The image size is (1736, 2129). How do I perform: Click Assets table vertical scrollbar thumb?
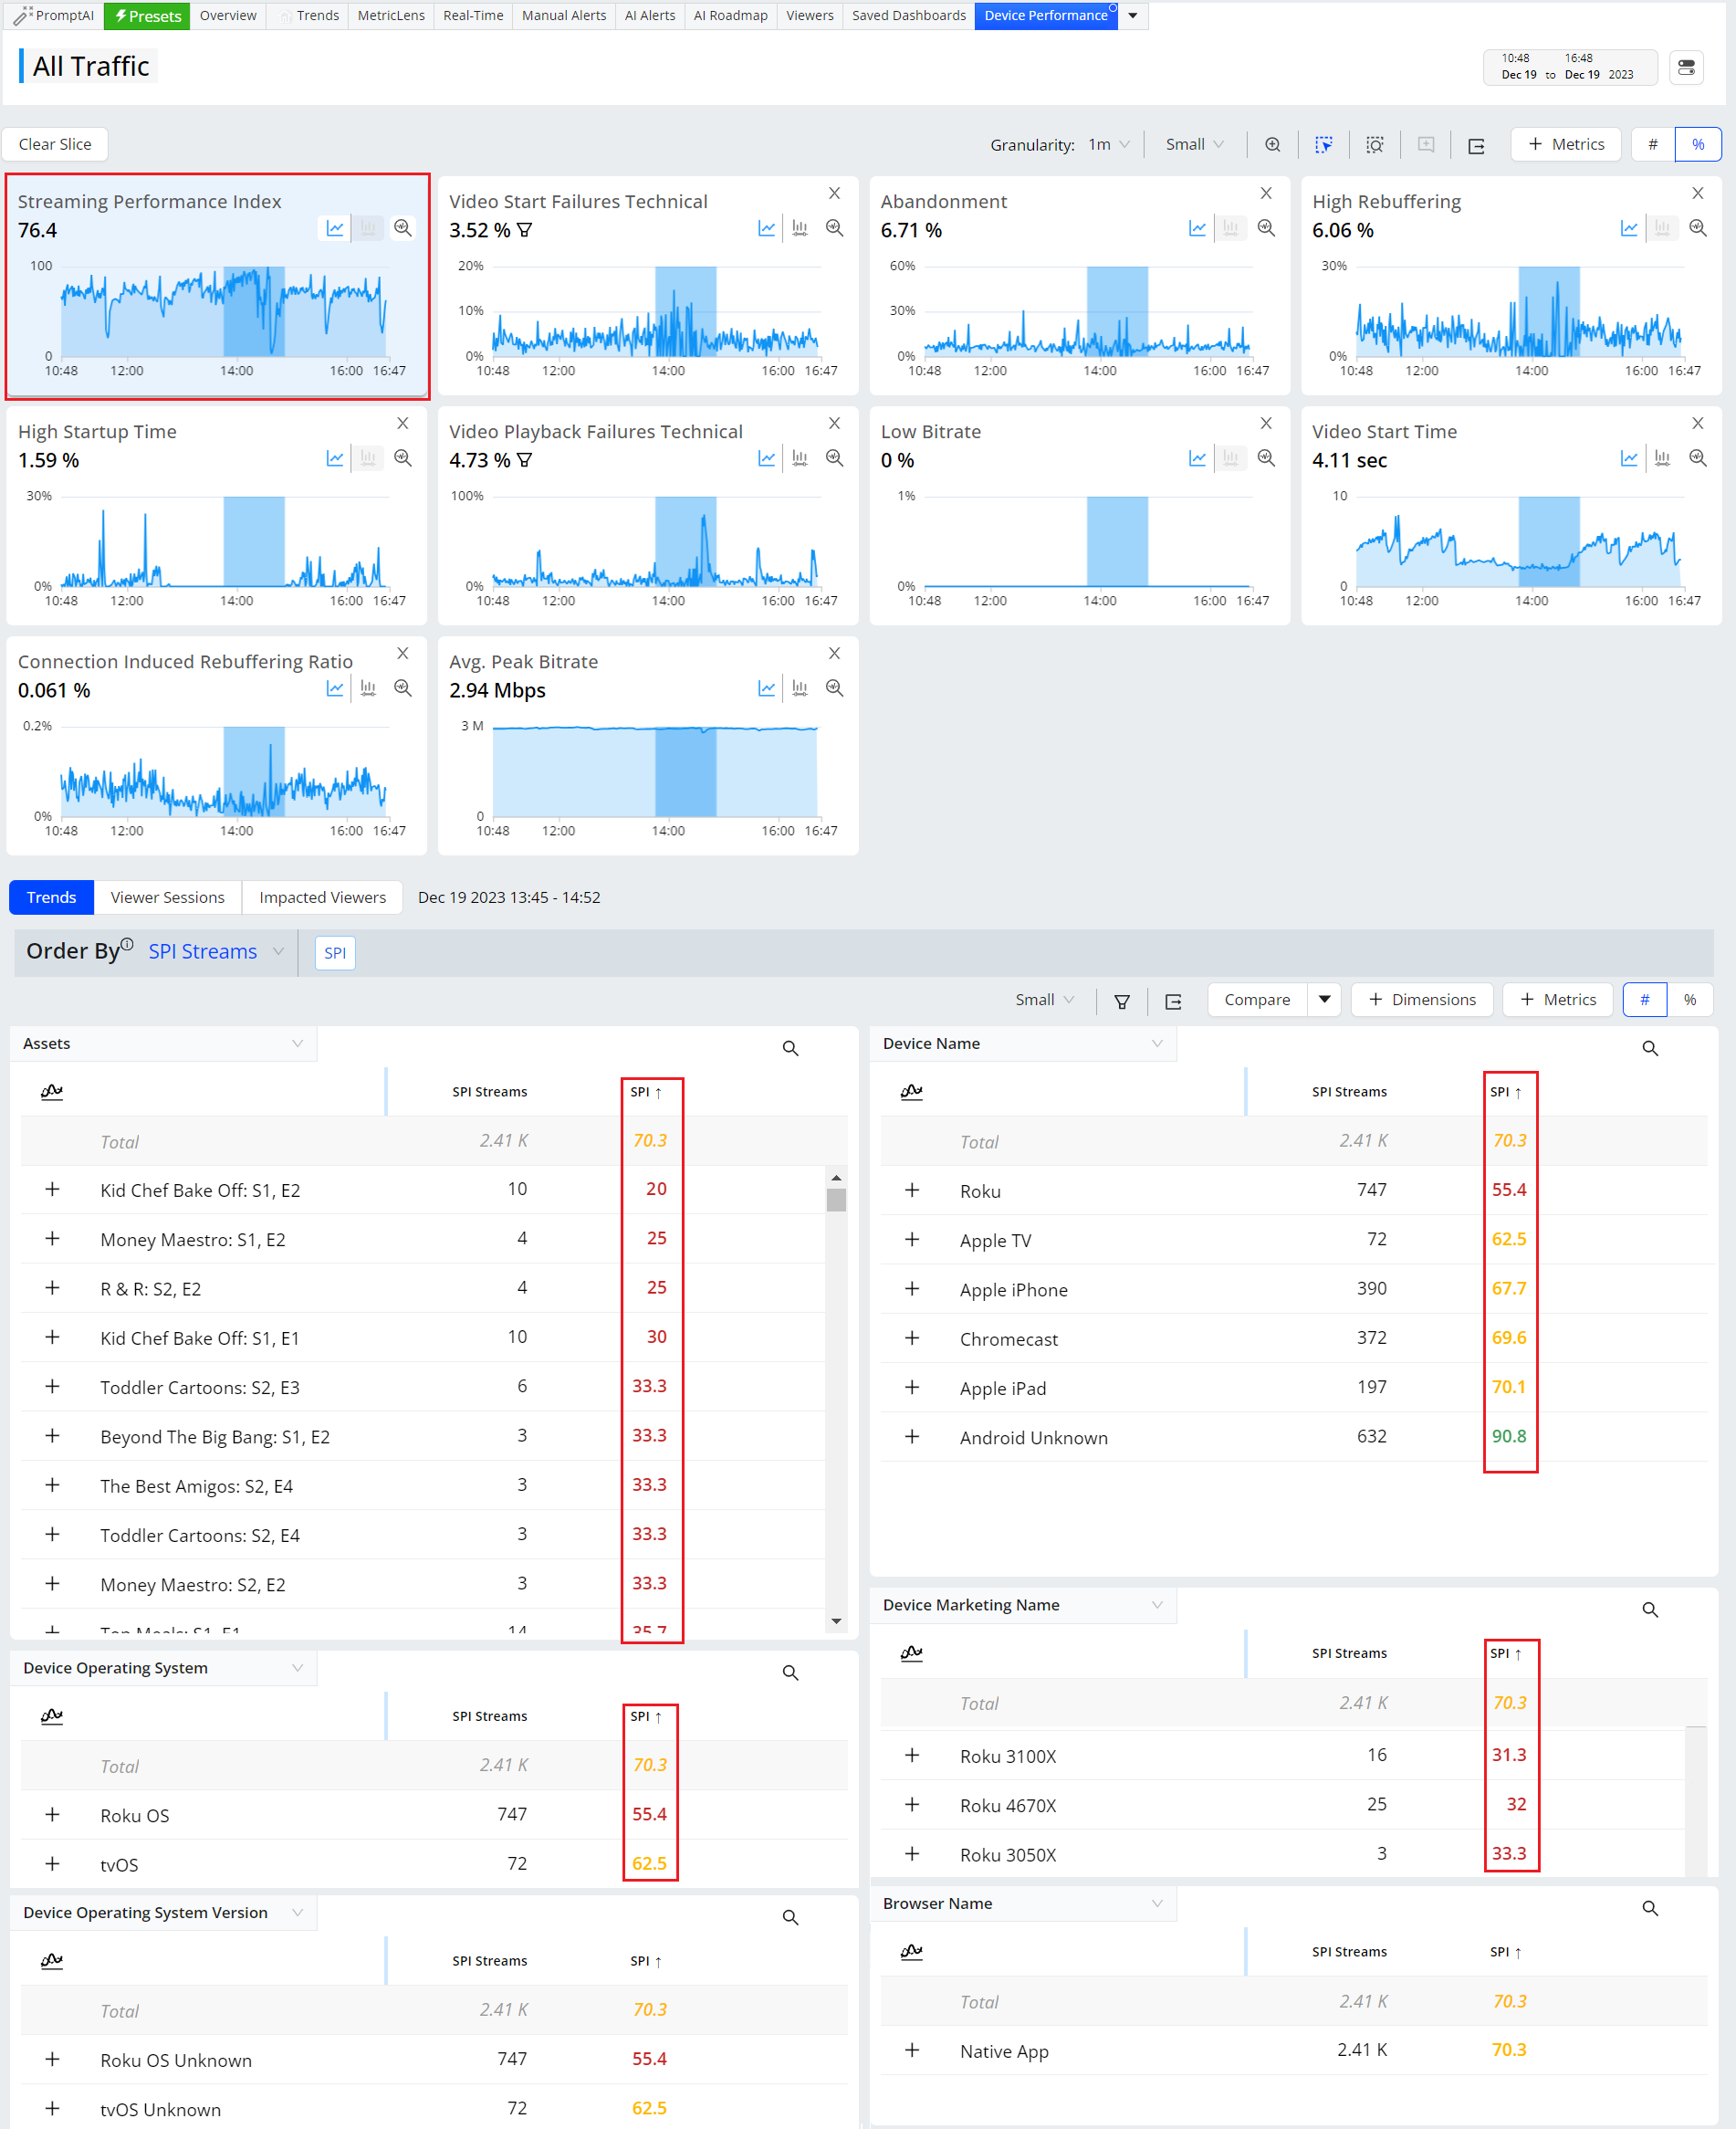coord(836,1200)
